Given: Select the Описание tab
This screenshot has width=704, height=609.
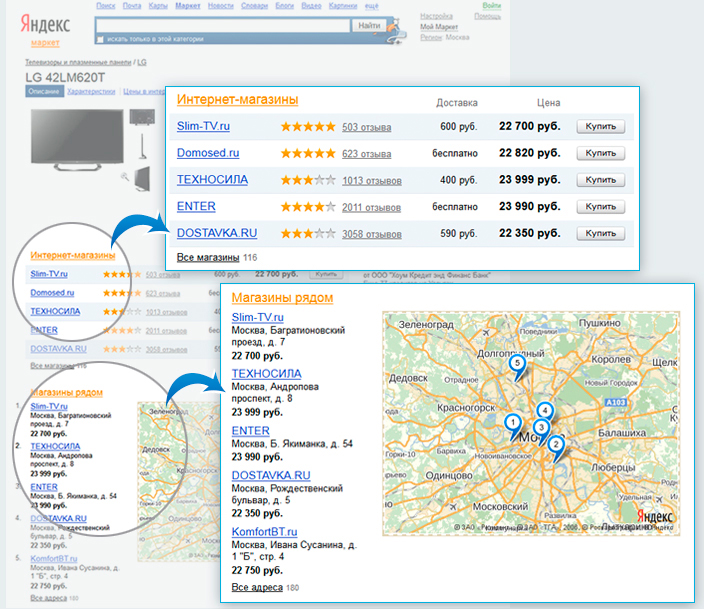Looking at the screenshot, I should (44, 91).
